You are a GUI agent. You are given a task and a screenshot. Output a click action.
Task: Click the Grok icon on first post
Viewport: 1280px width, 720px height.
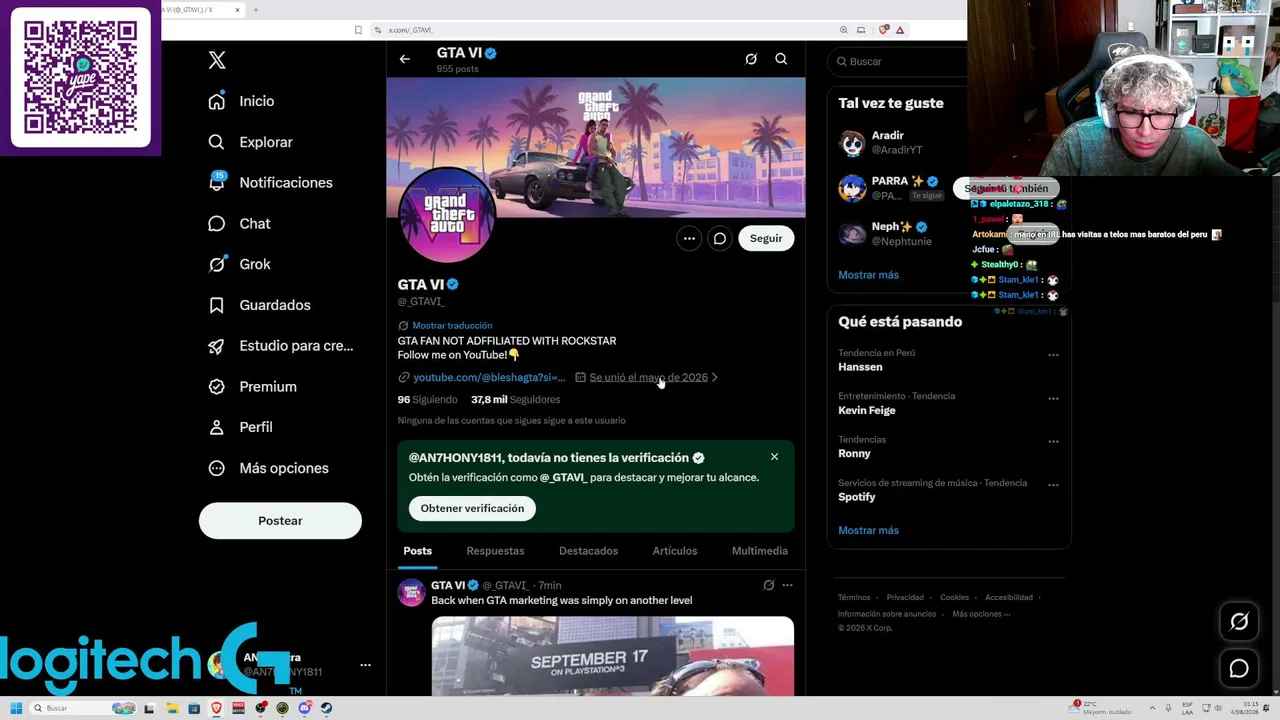[x=768, y=585]
